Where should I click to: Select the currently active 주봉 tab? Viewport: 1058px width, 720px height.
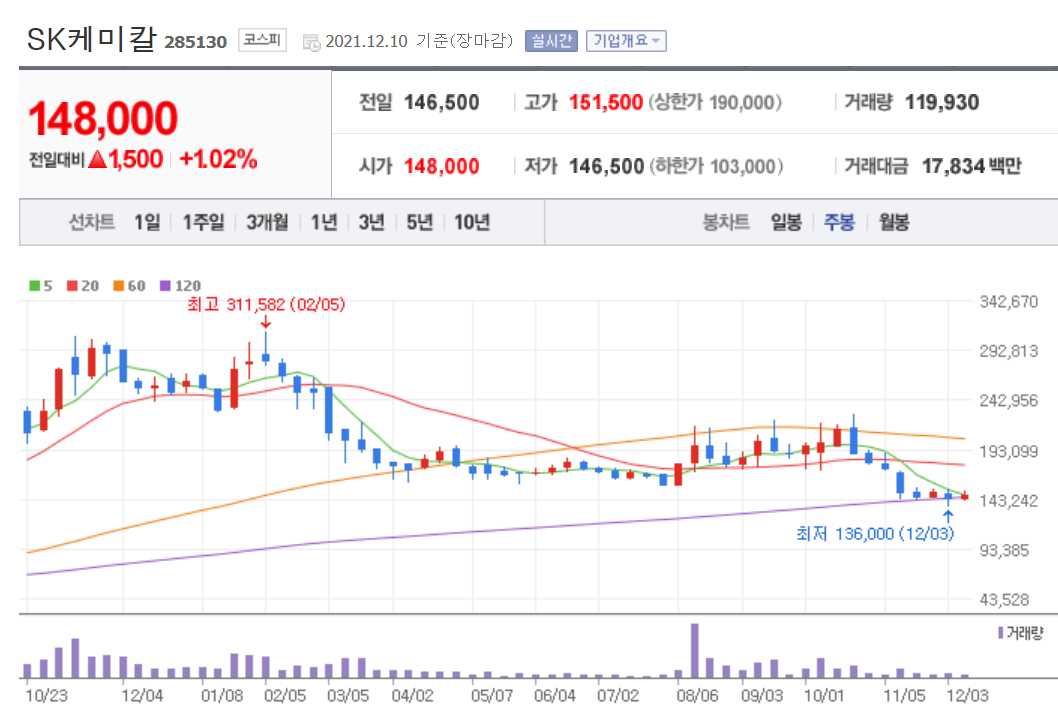[x=839, y=223]
